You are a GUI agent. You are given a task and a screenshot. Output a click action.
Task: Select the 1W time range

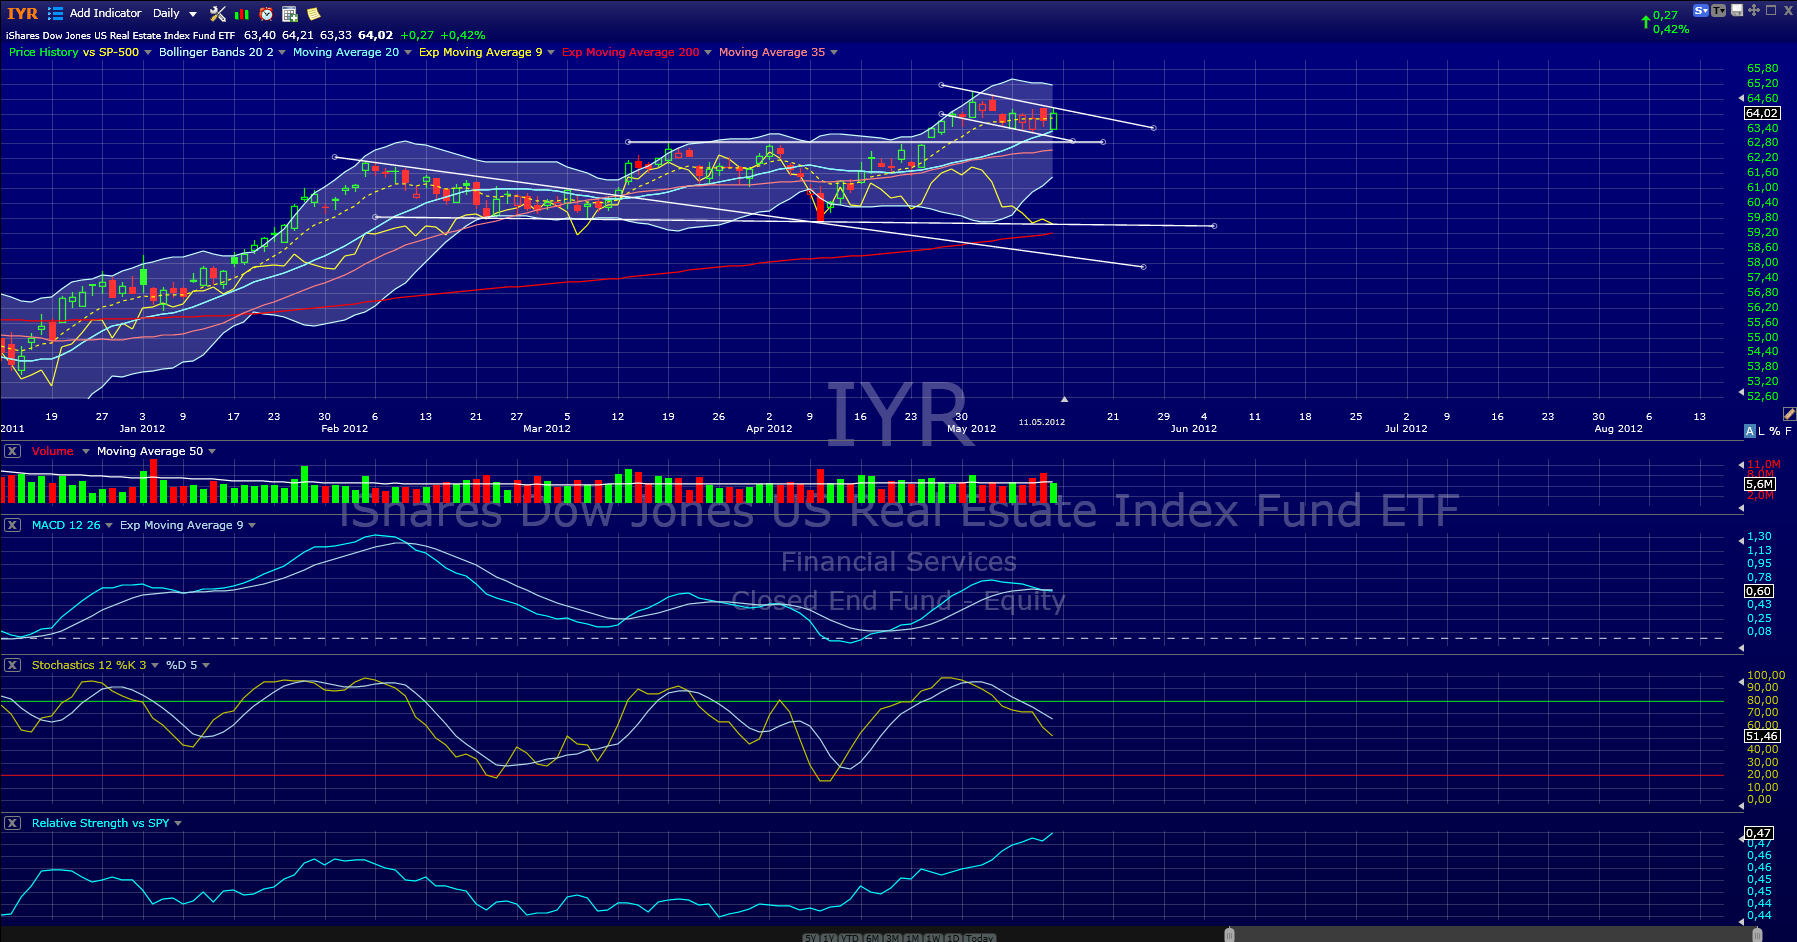click(x=934, y=938)
